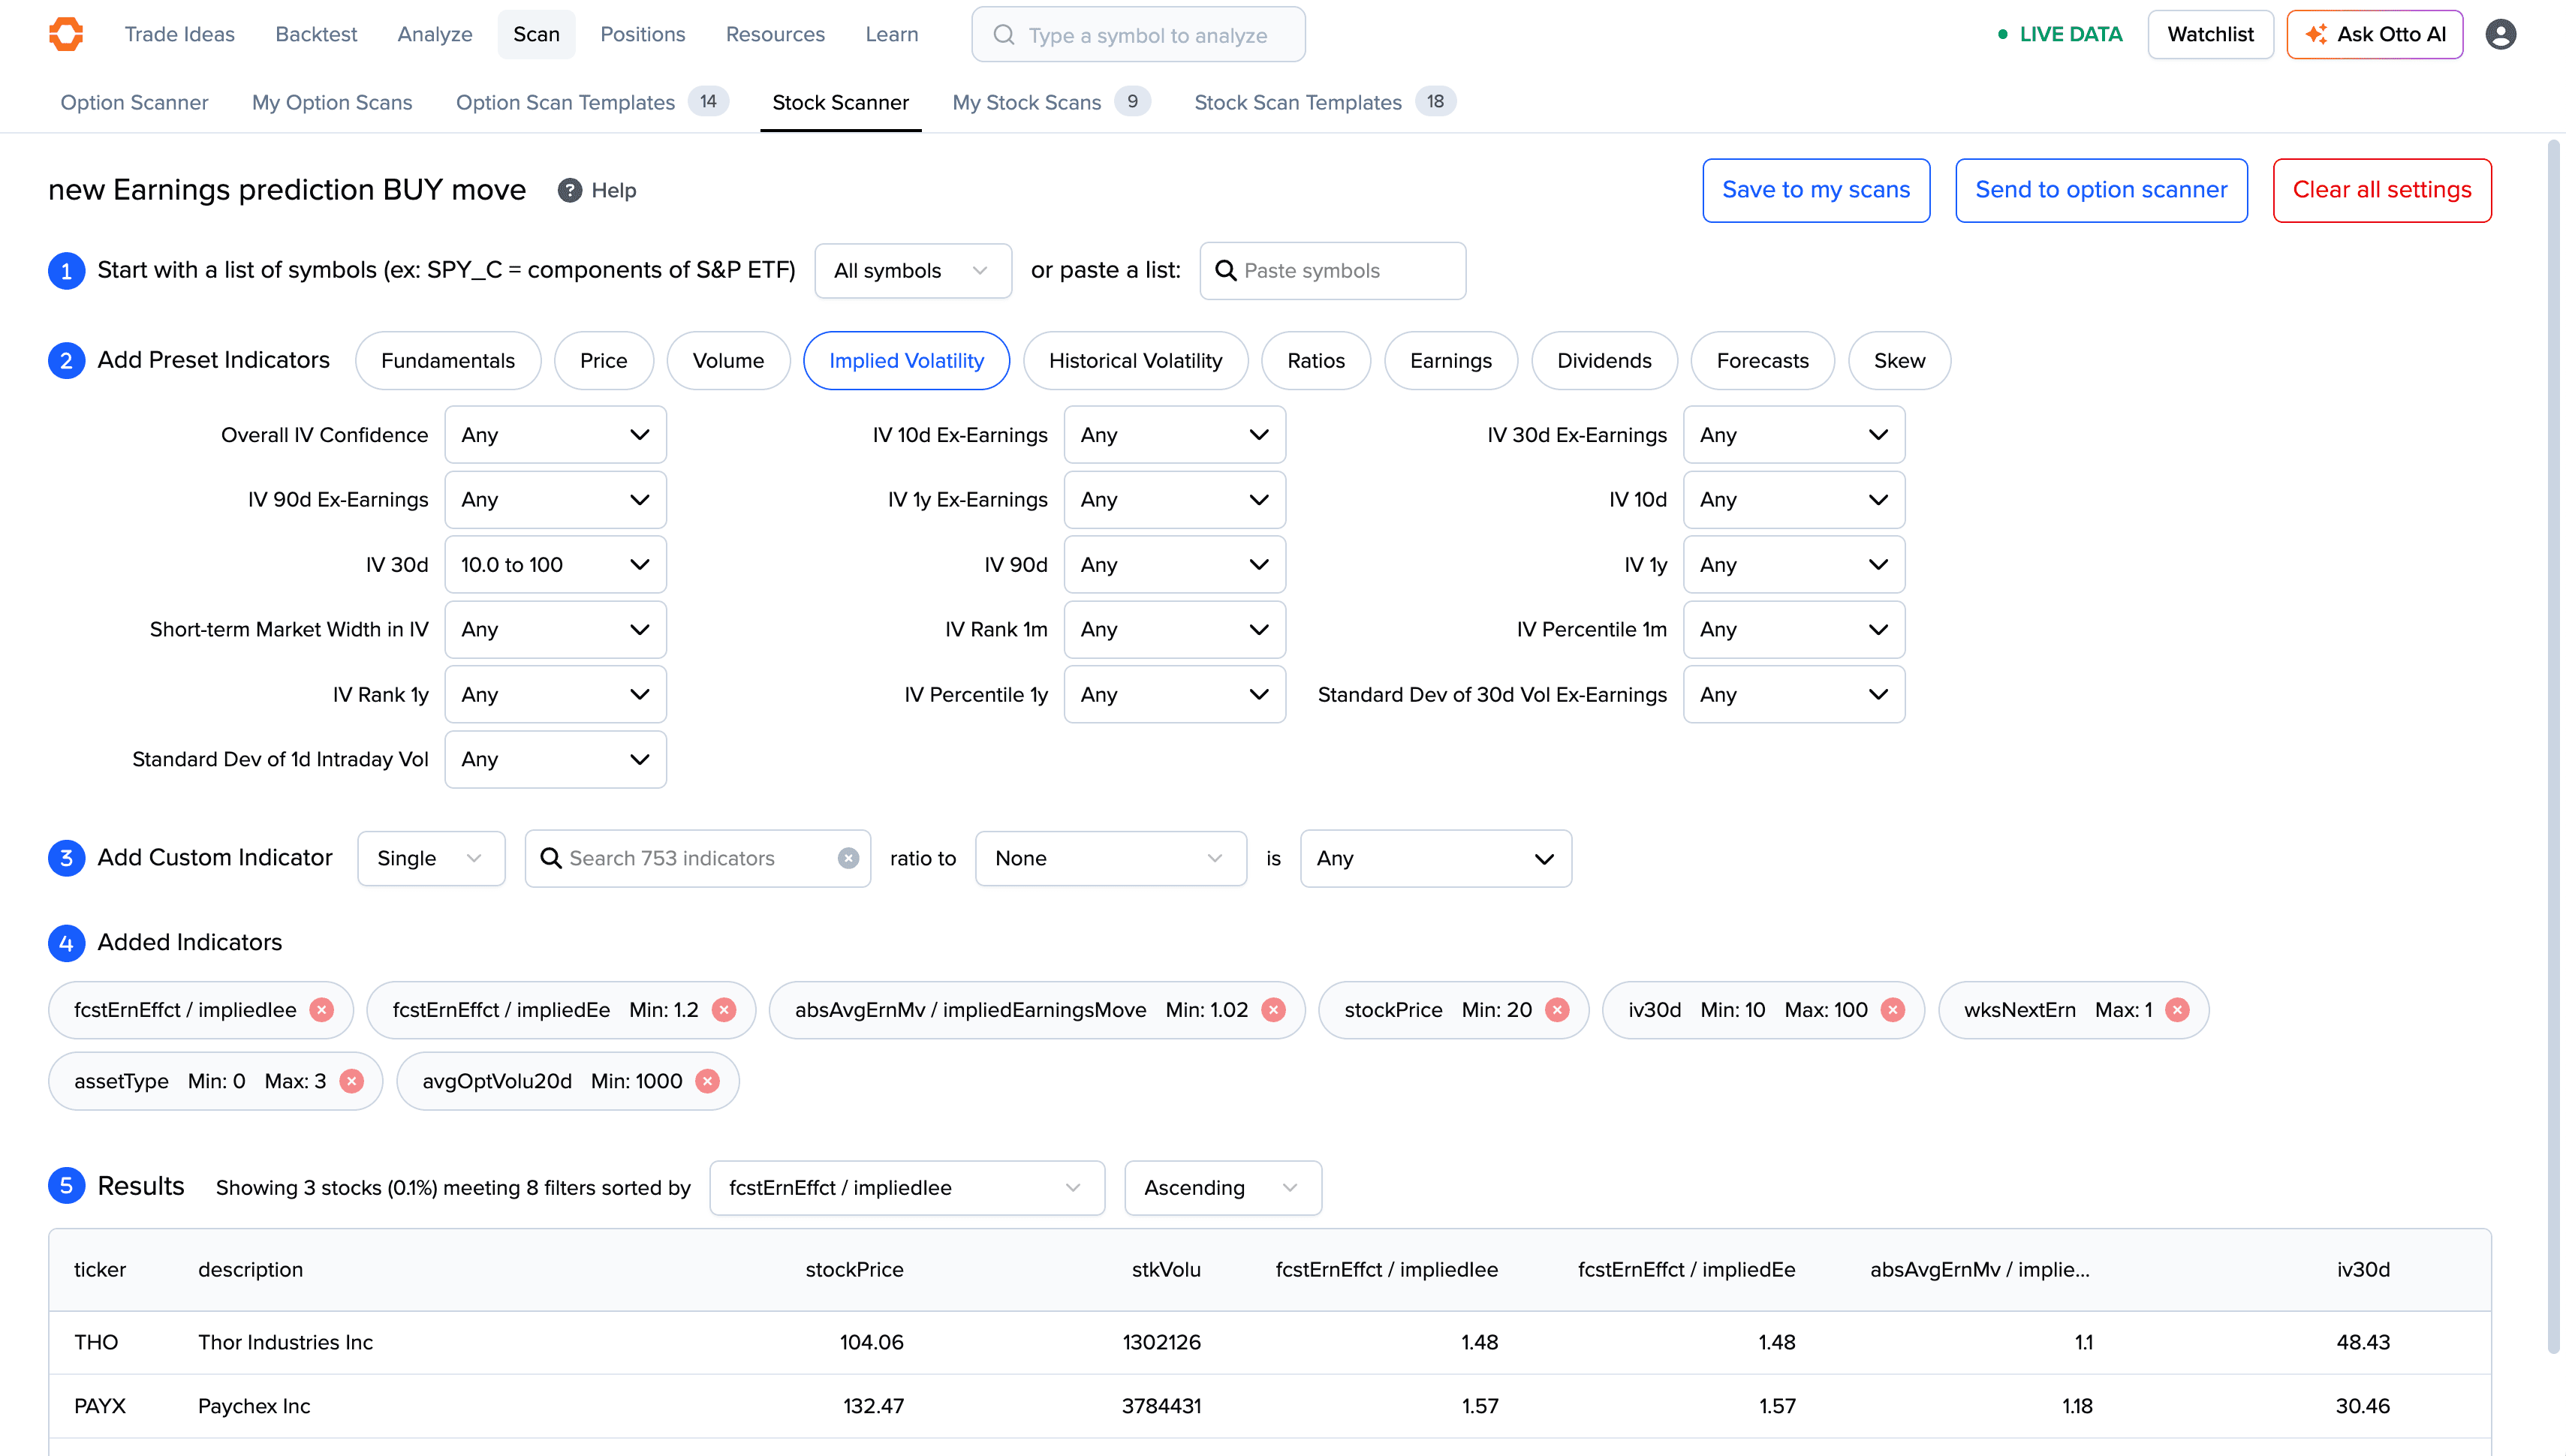Switch to the My Stock Scans tab
Viewport: 2566px width, 1456px height.
tap(1027, 102)
